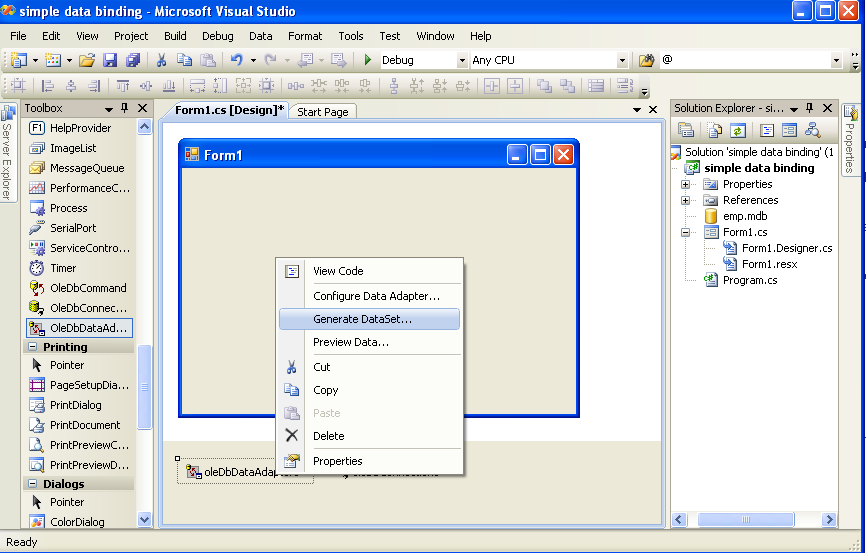Open the Server Explorer side tab
Screen dimensions: 866x553
tap(7, 154)
